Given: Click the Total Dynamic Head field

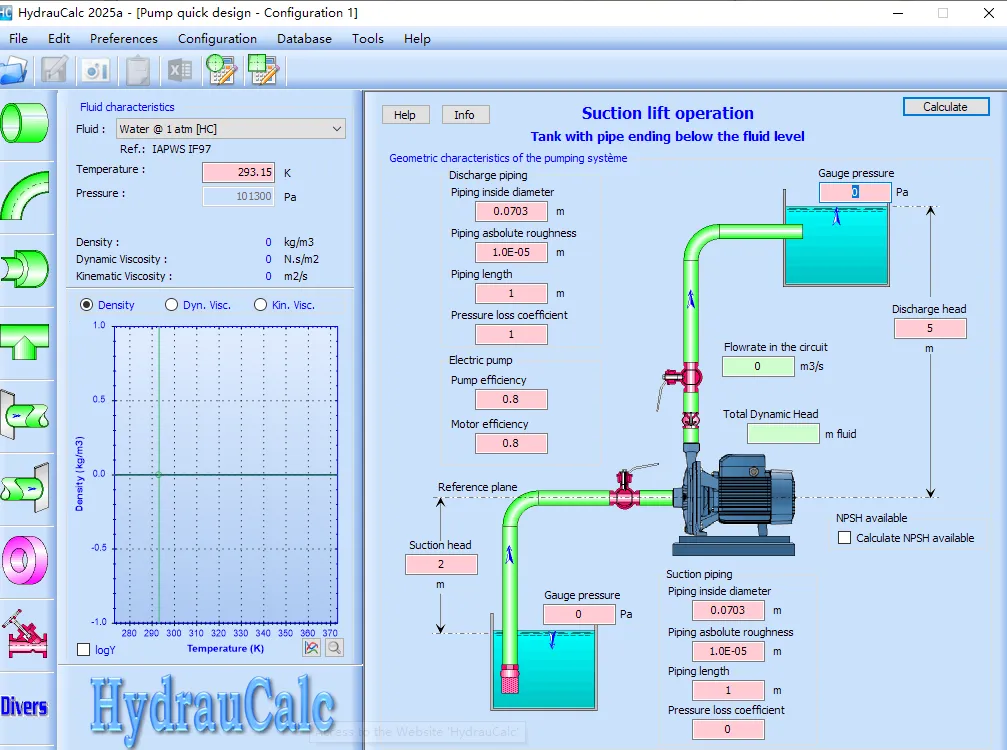Looking at the screenshot, I should pos(783,433).
